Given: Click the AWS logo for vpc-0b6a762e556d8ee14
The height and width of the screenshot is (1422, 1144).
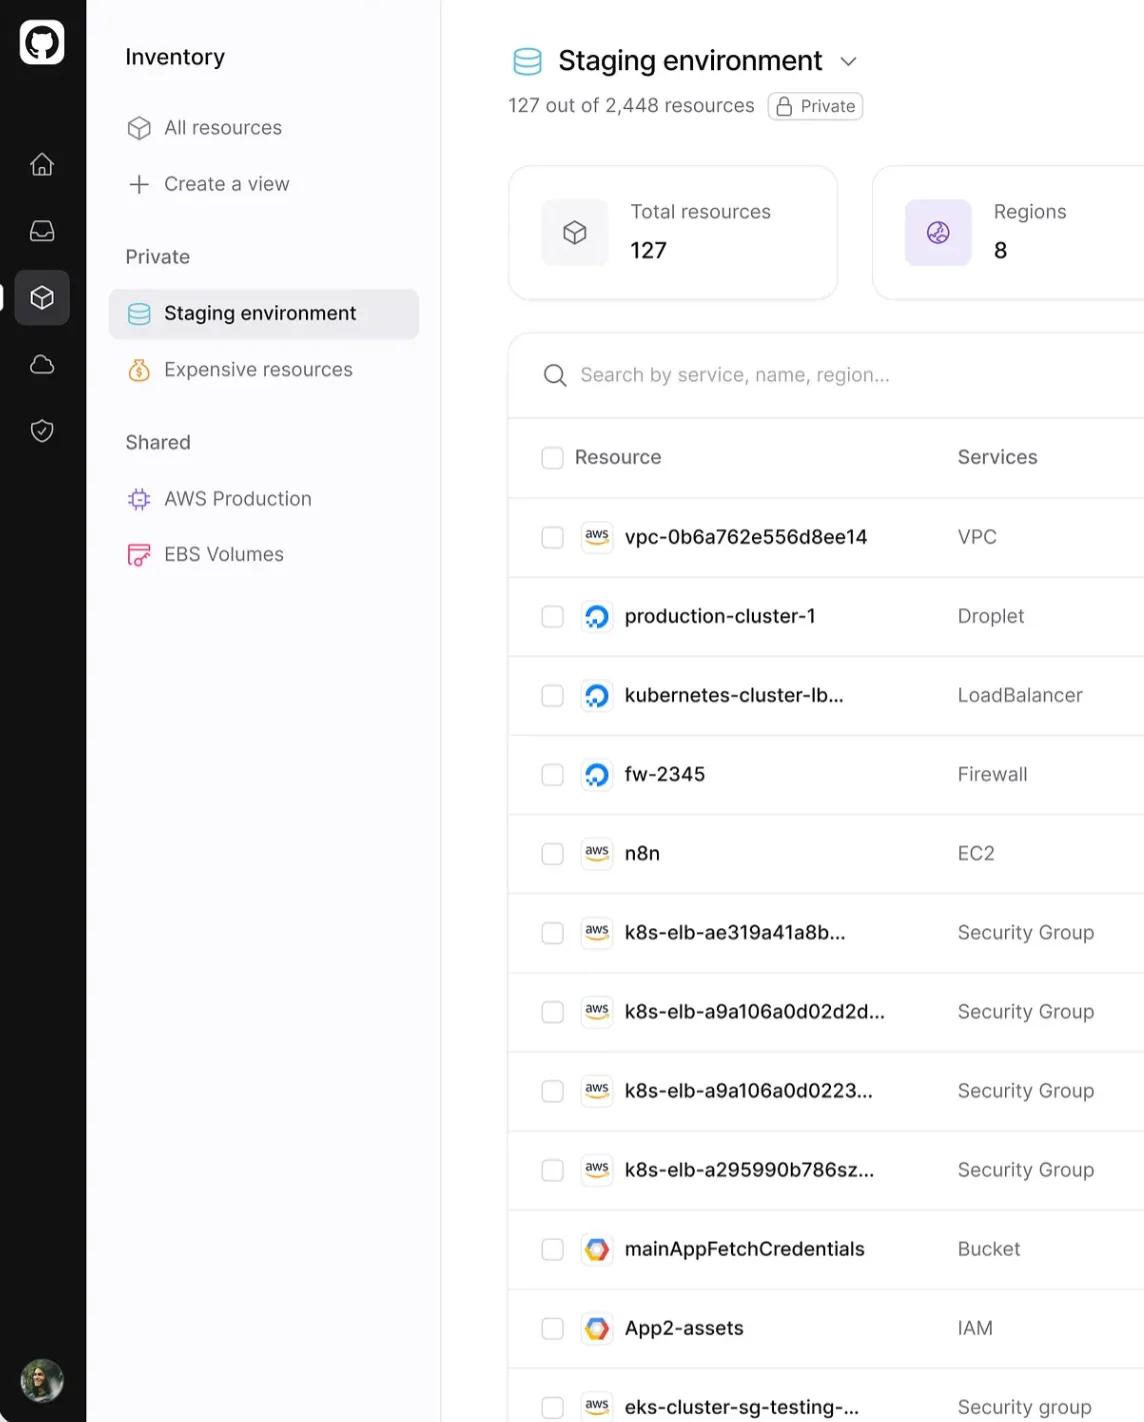Looking at the screenshot, I should [597, 537].
